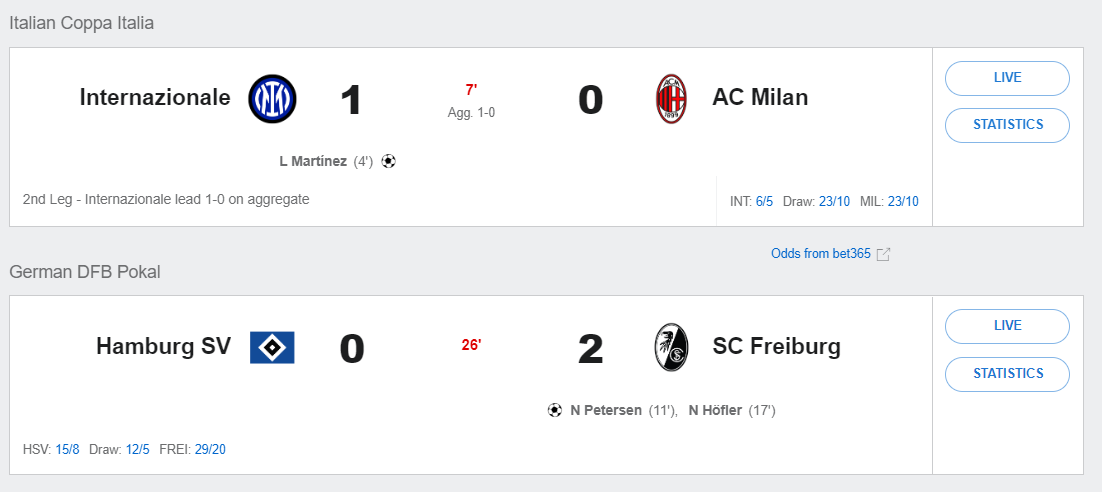Select FREI win odds 29/20

coord(211,449)
